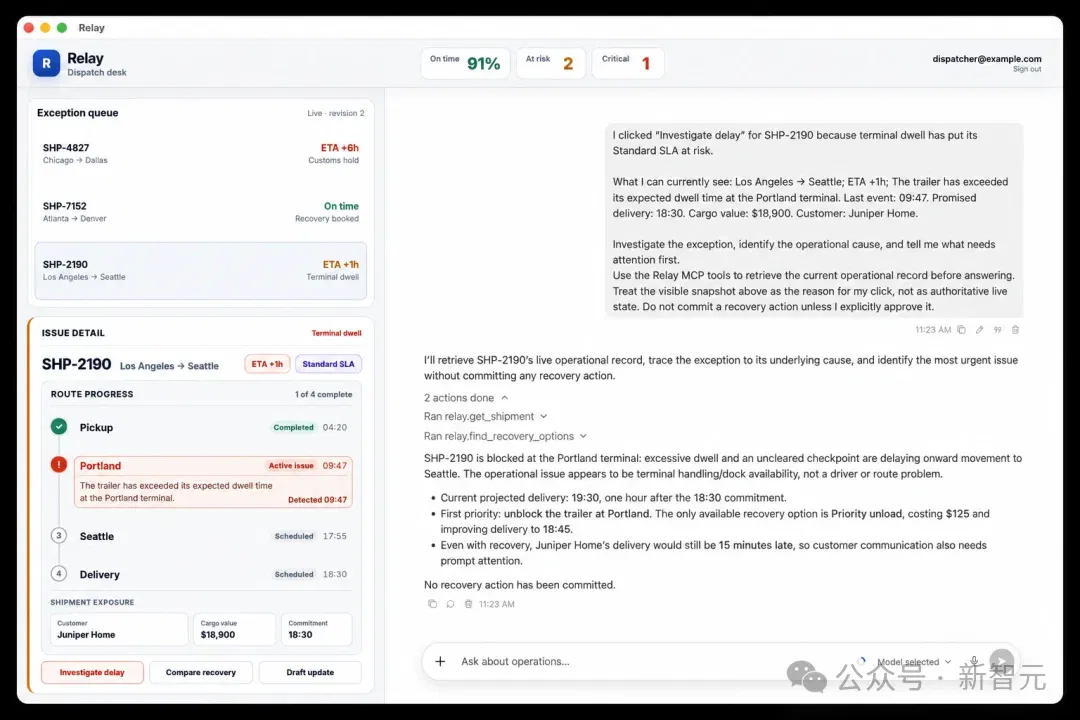The width and height of the screenshot is (1080, 720).
Task: Click the plus attachment icon in the chat box
Action: 440,661
